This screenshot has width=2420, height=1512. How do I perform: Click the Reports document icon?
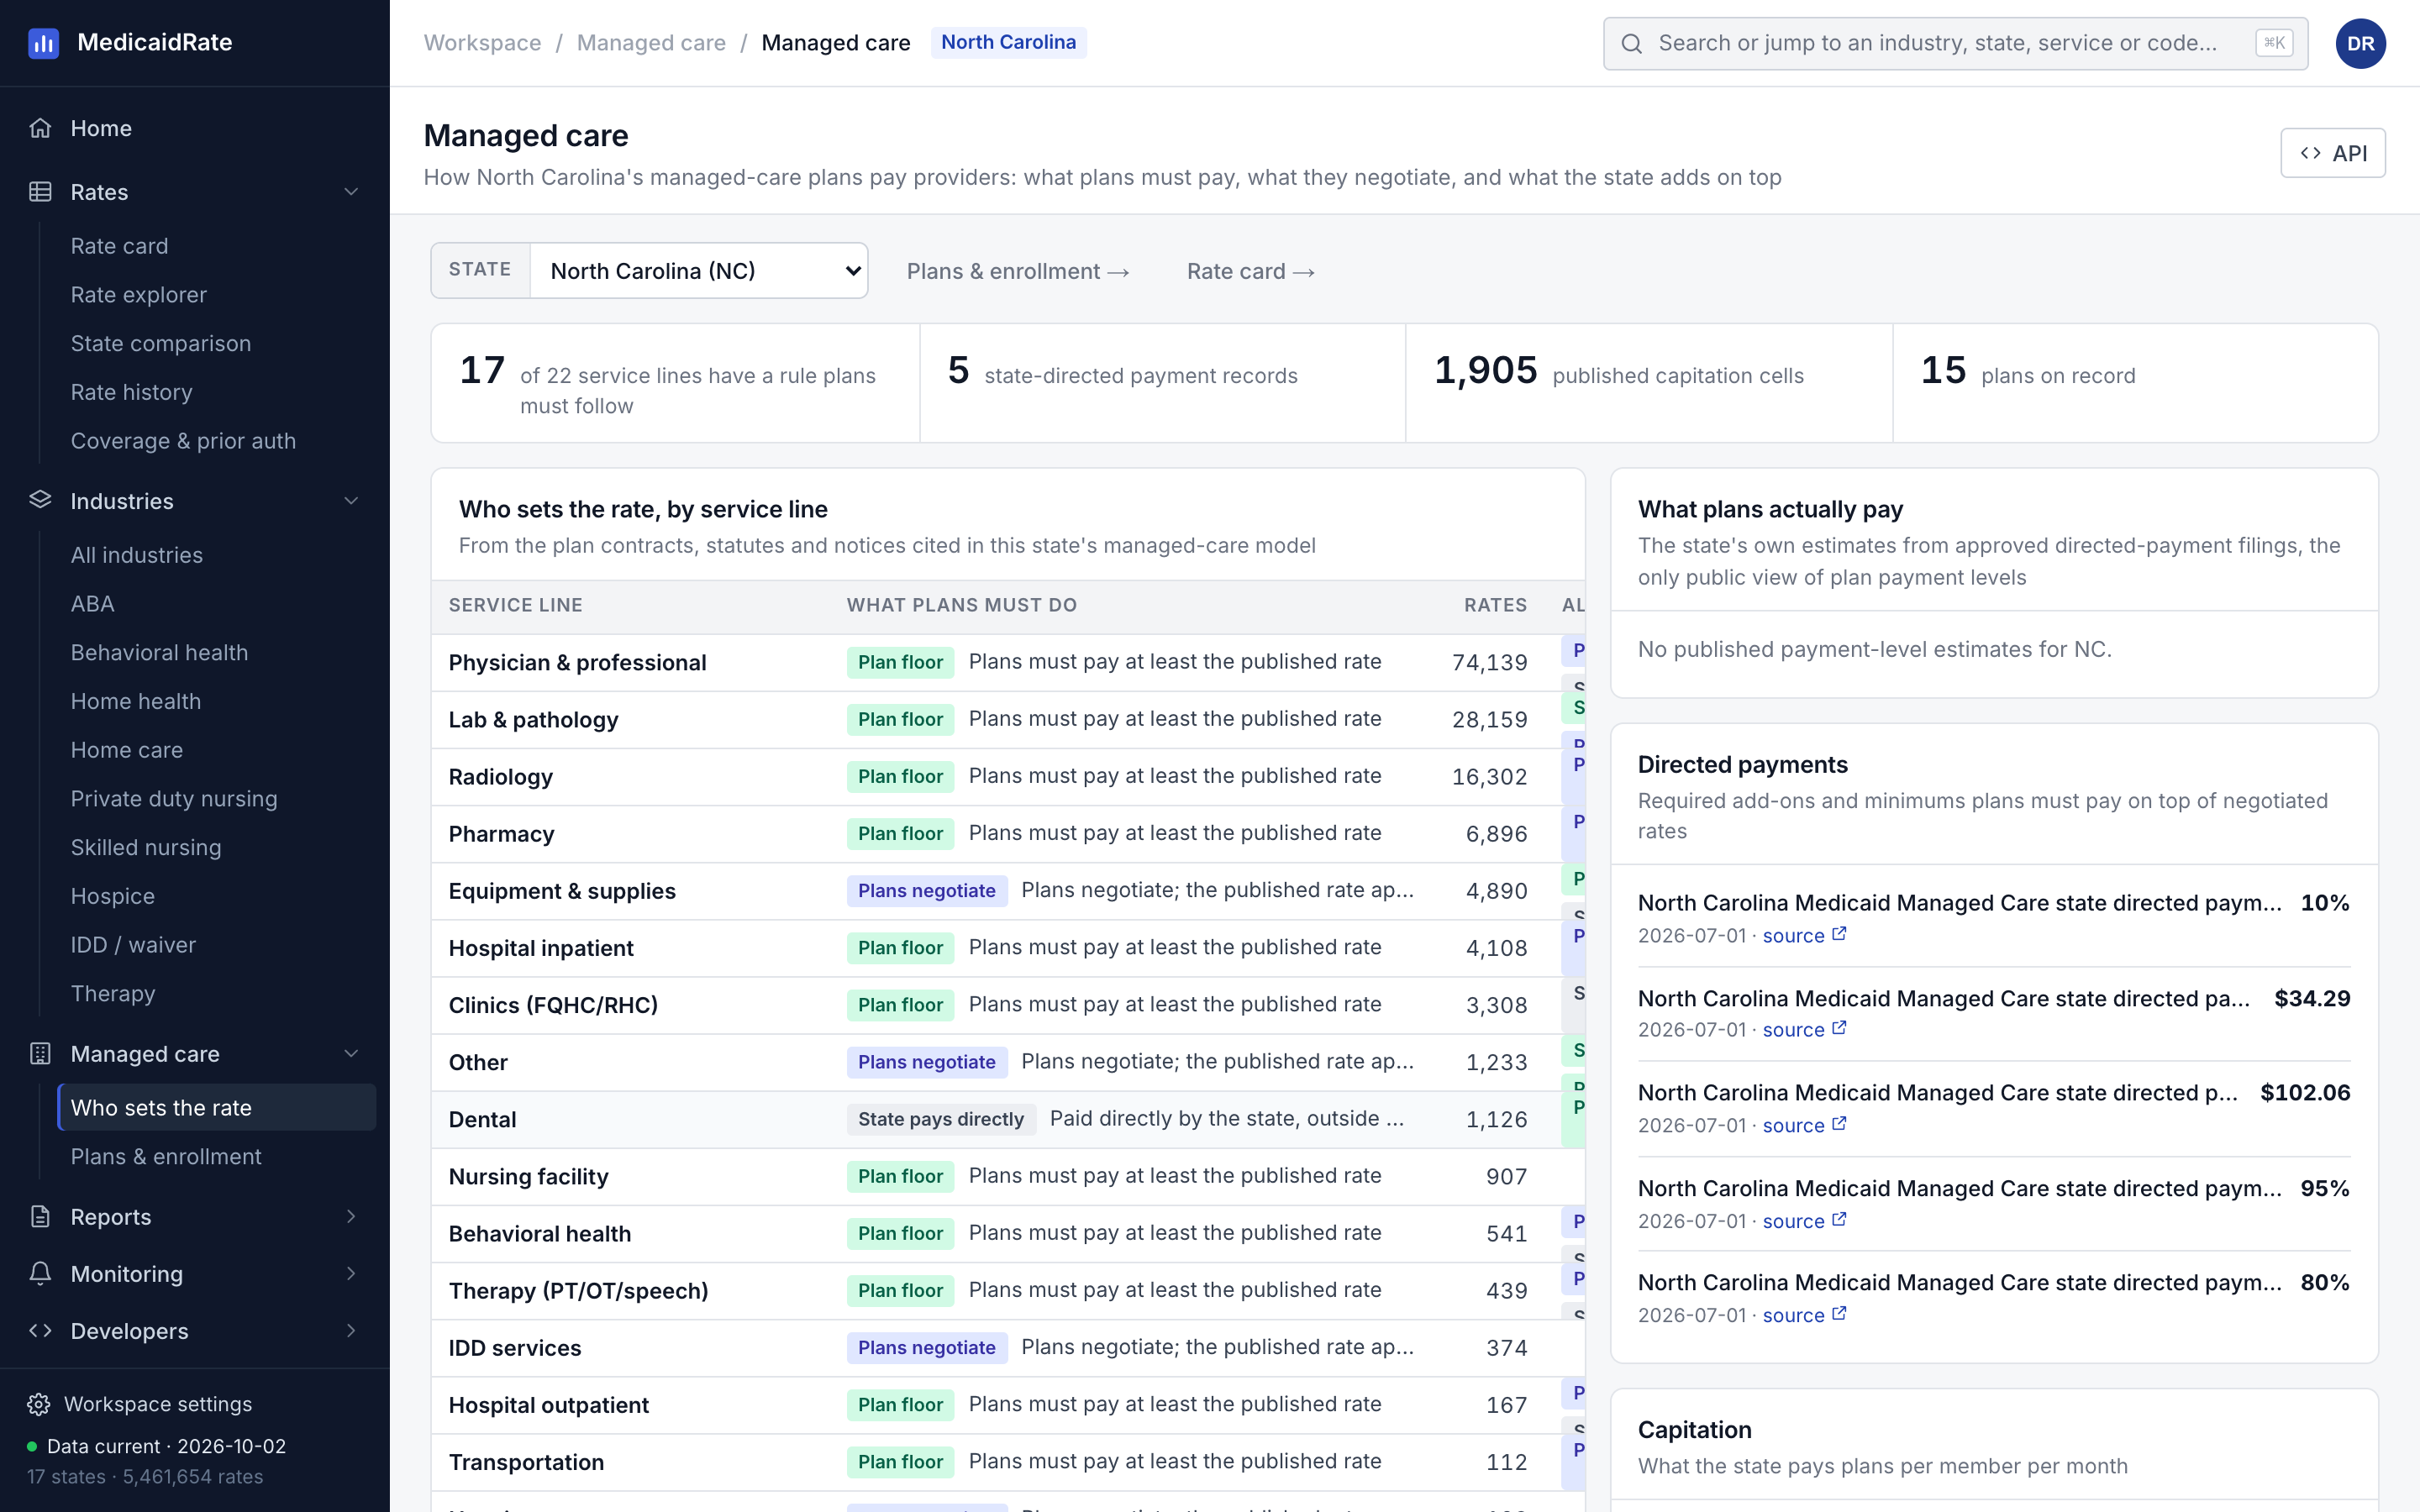pos(40,1216)
